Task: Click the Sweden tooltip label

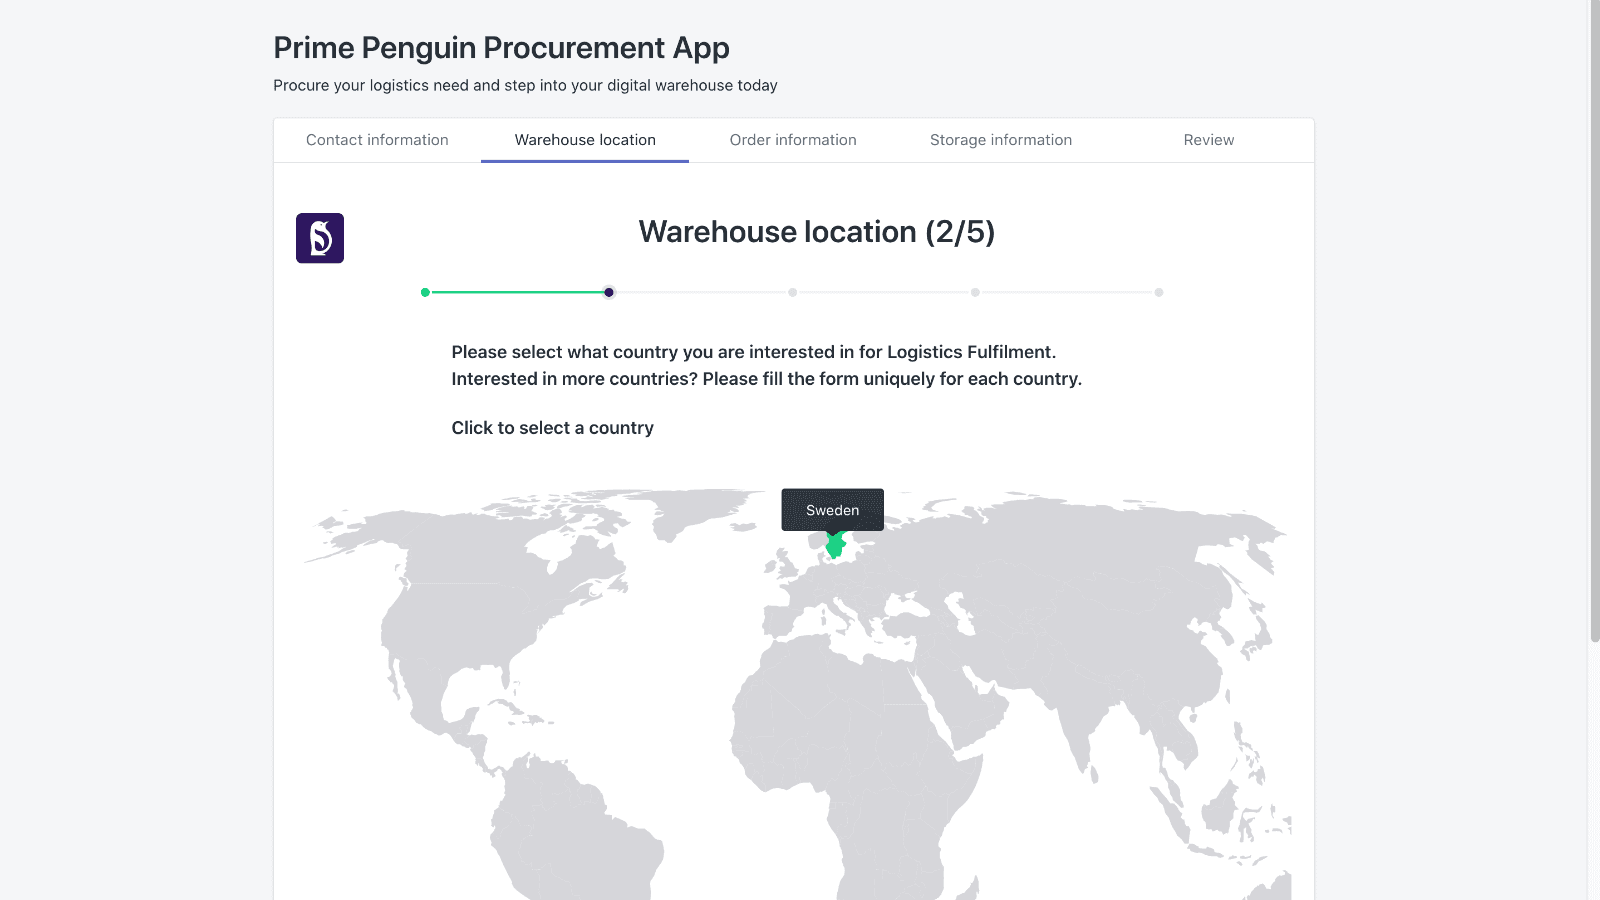Action: point(832,510)
